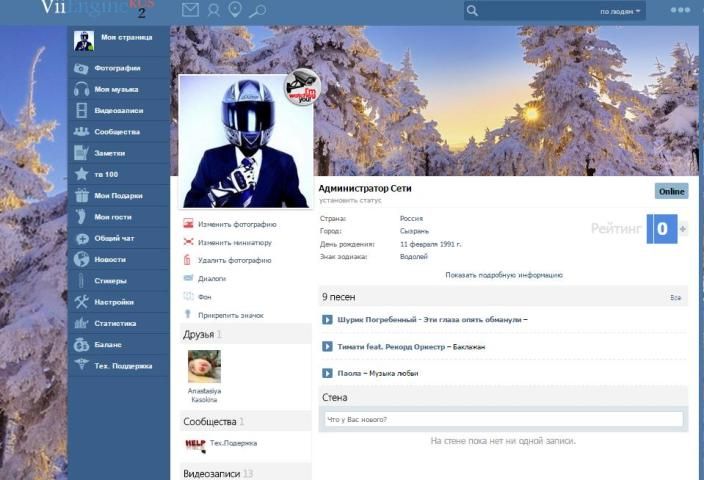The image size is (704, 480).
Task: Open the 'по людям' search filter dropdown
Action: [x=621, y=11]
